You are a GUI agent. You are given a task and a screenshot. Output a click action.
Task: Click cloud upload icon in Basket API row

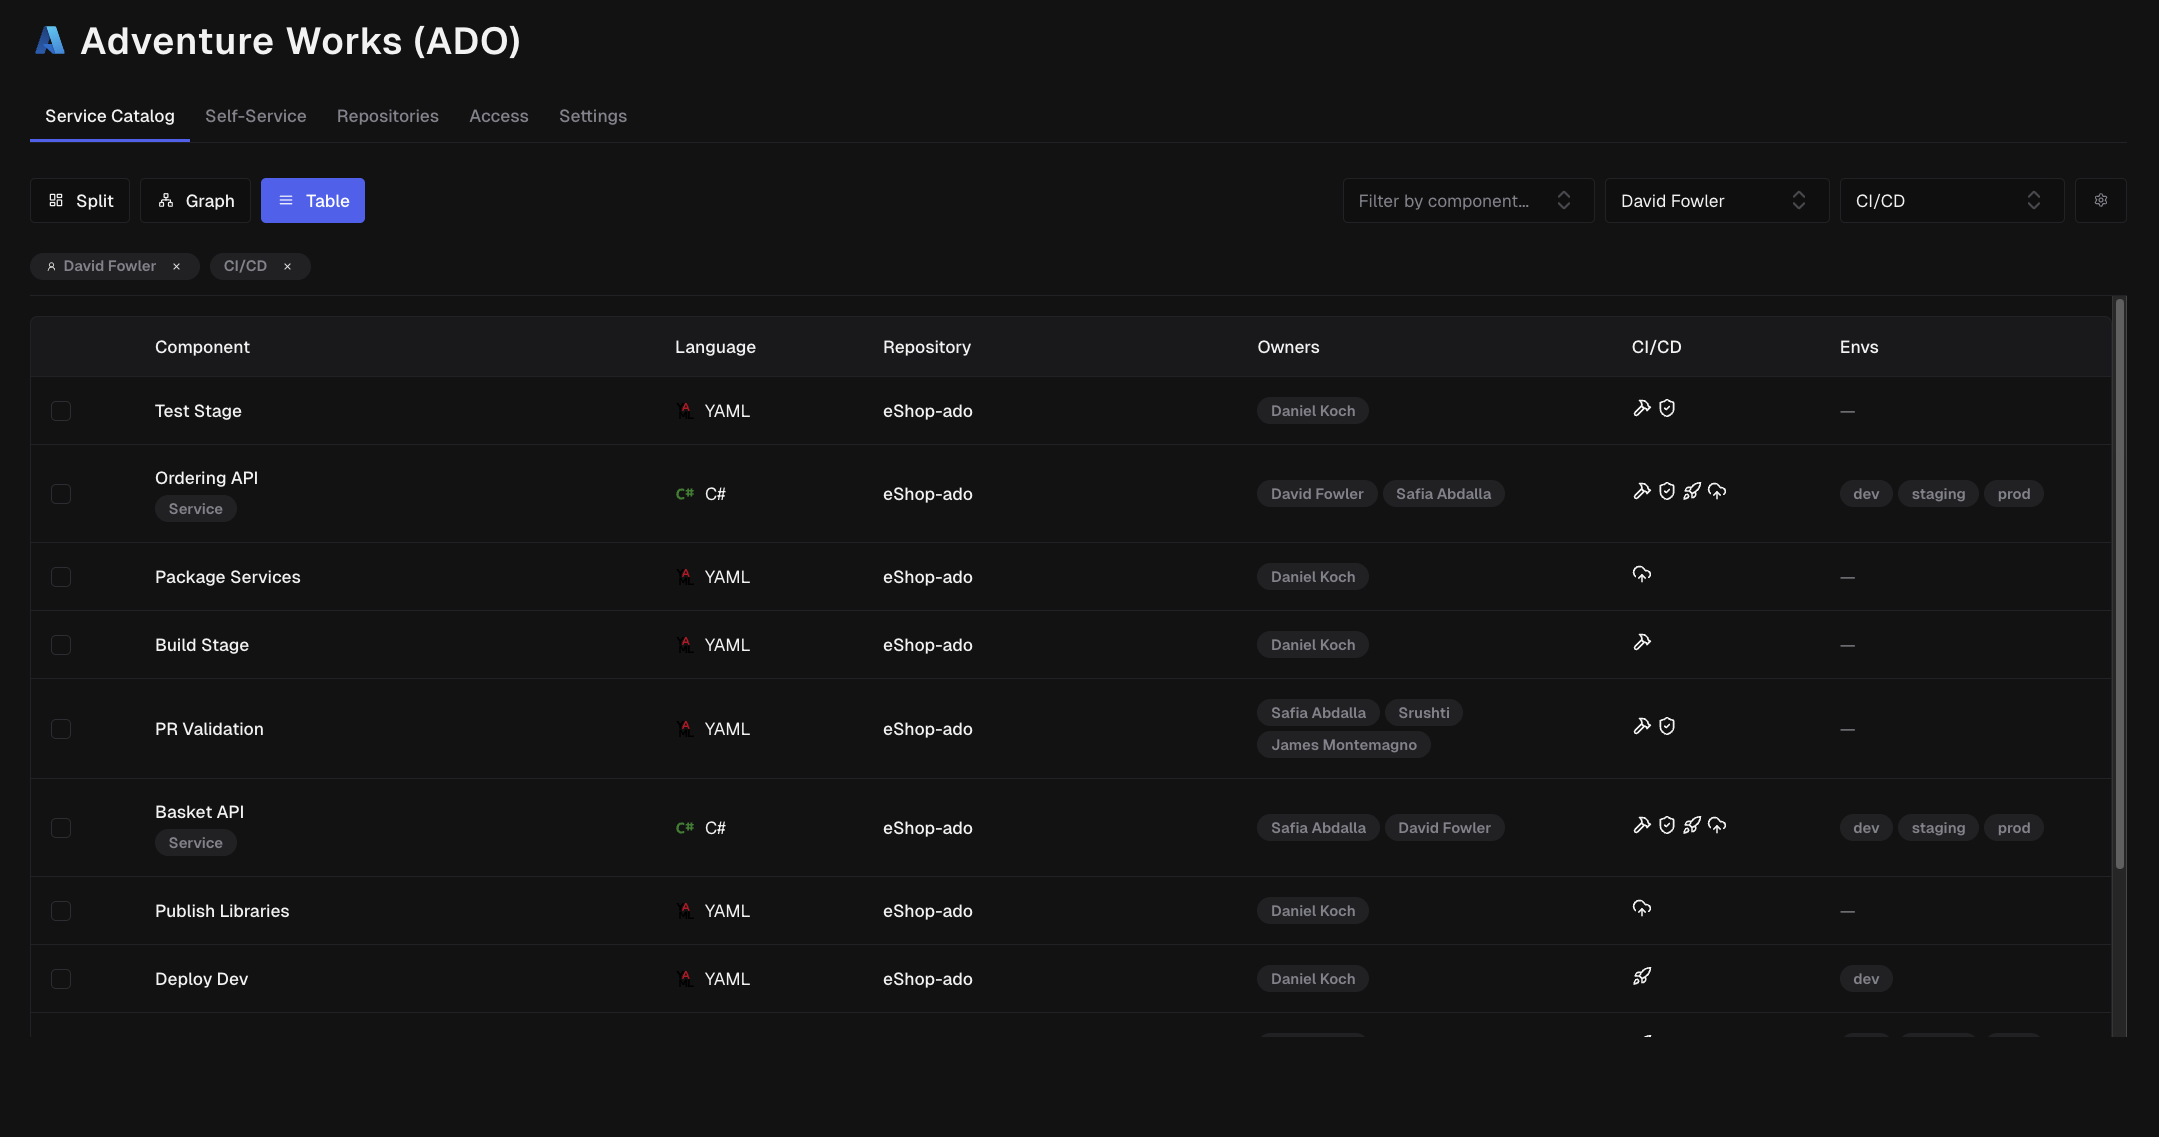click(1717, 825)
